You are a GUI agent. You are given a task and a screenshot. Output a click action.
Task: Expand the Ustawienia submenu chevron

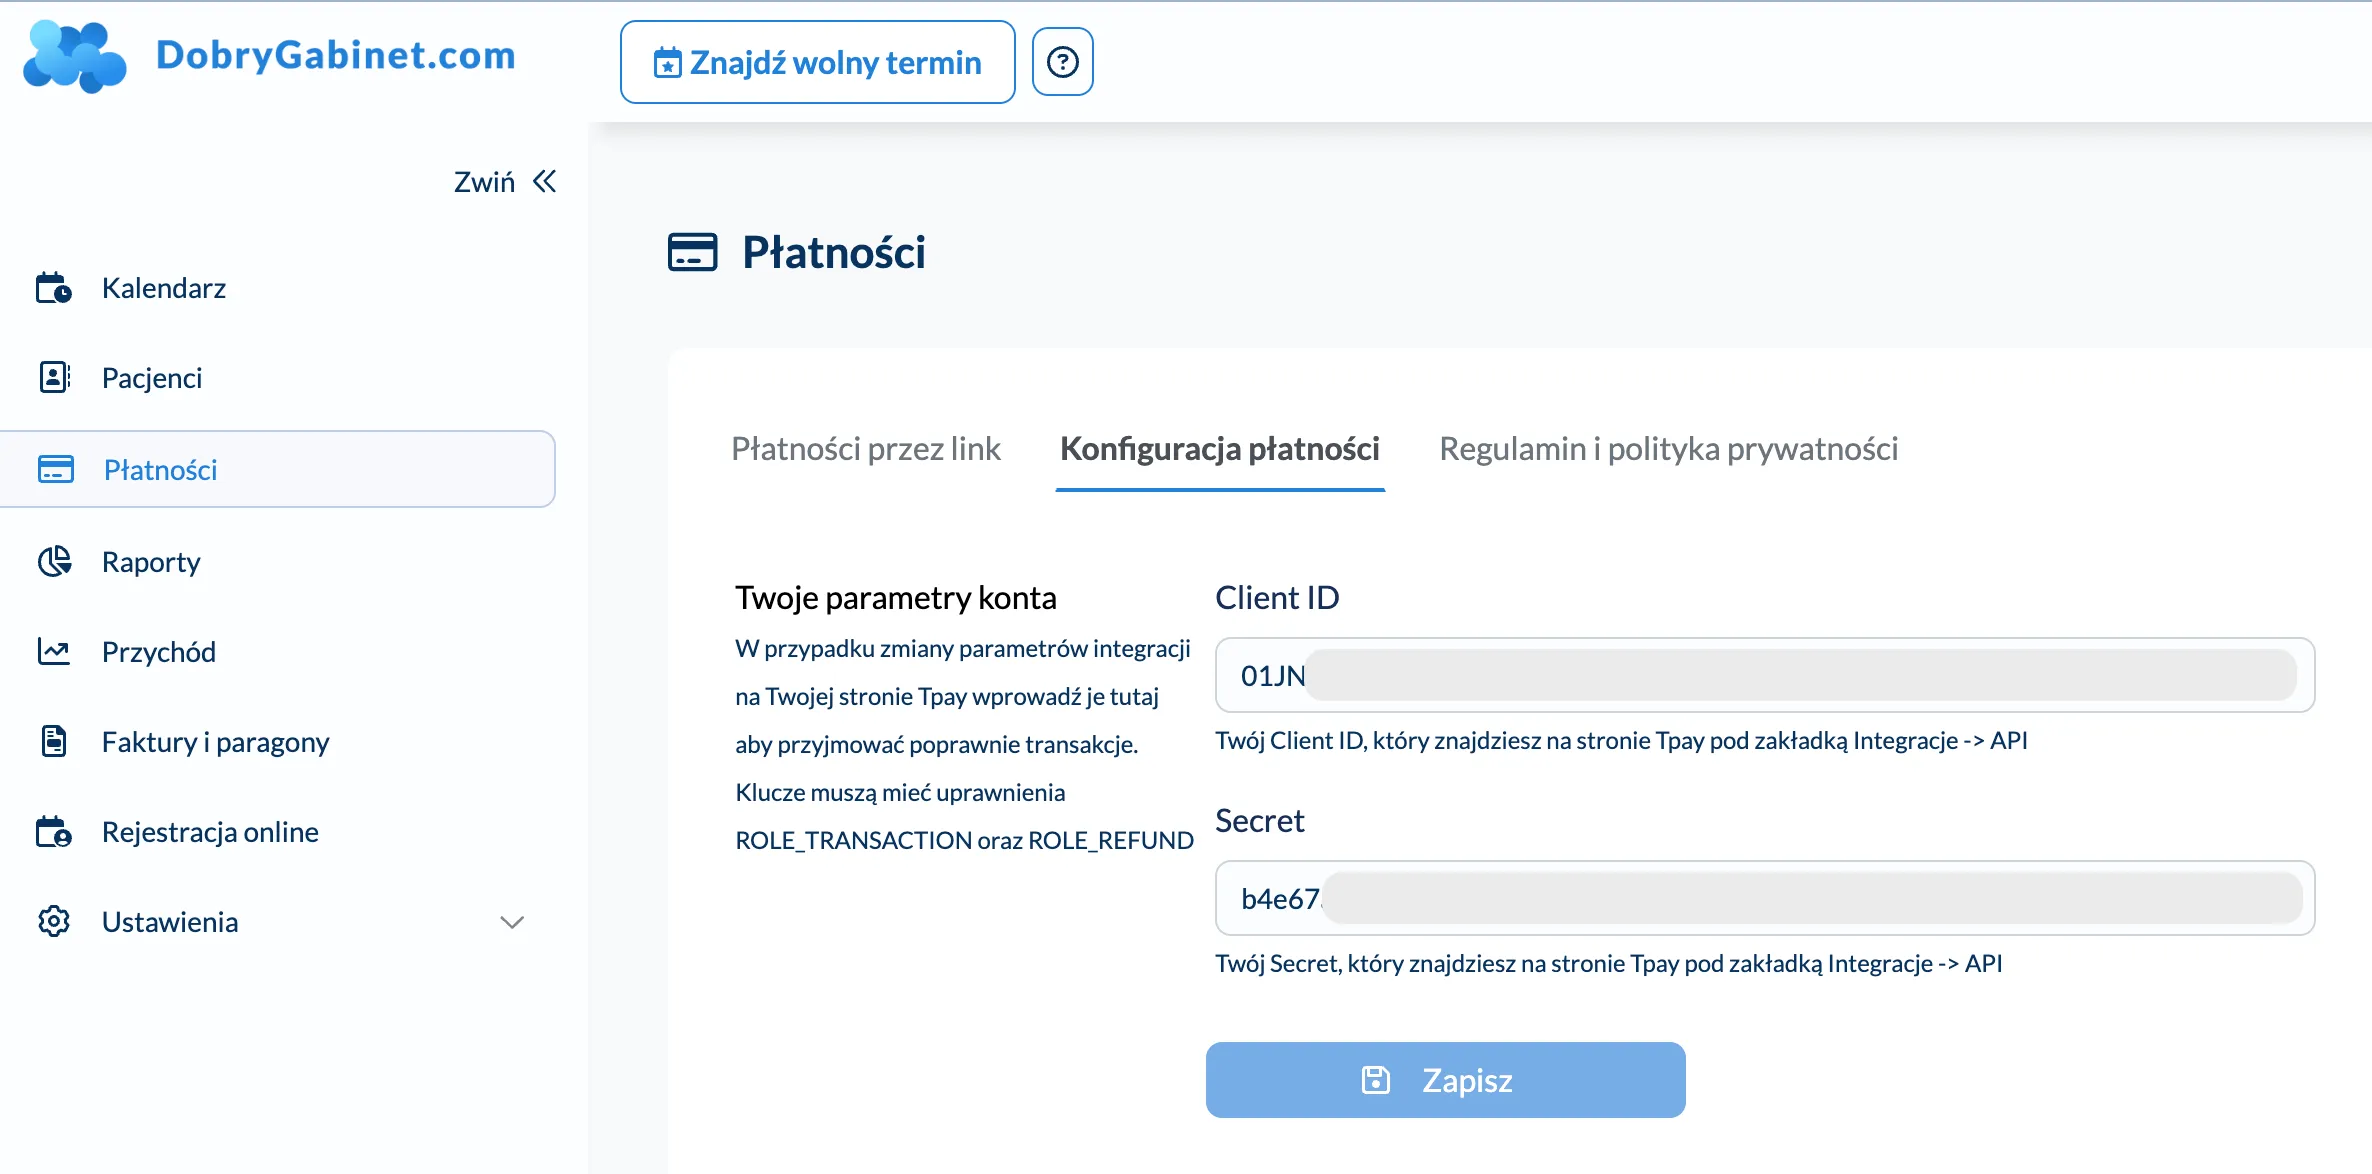(x=512, y=922)
